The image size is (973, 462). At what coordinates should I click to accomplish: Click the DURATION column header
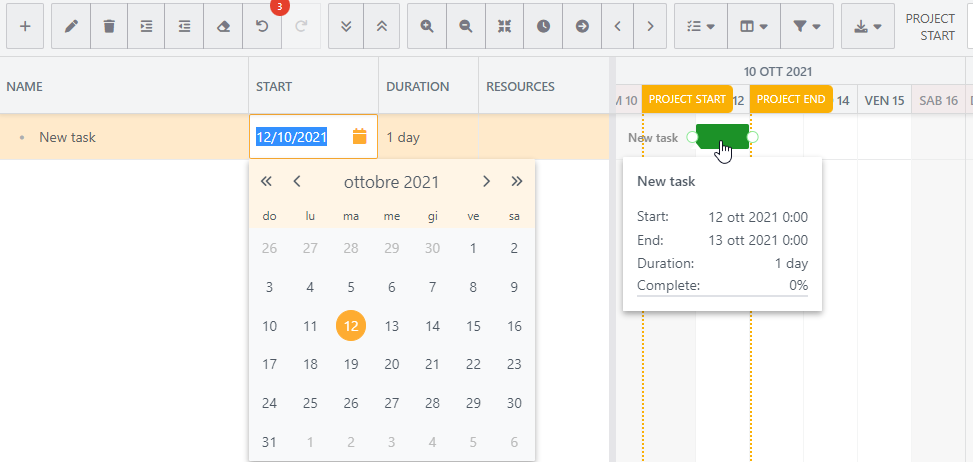(417, 87)
